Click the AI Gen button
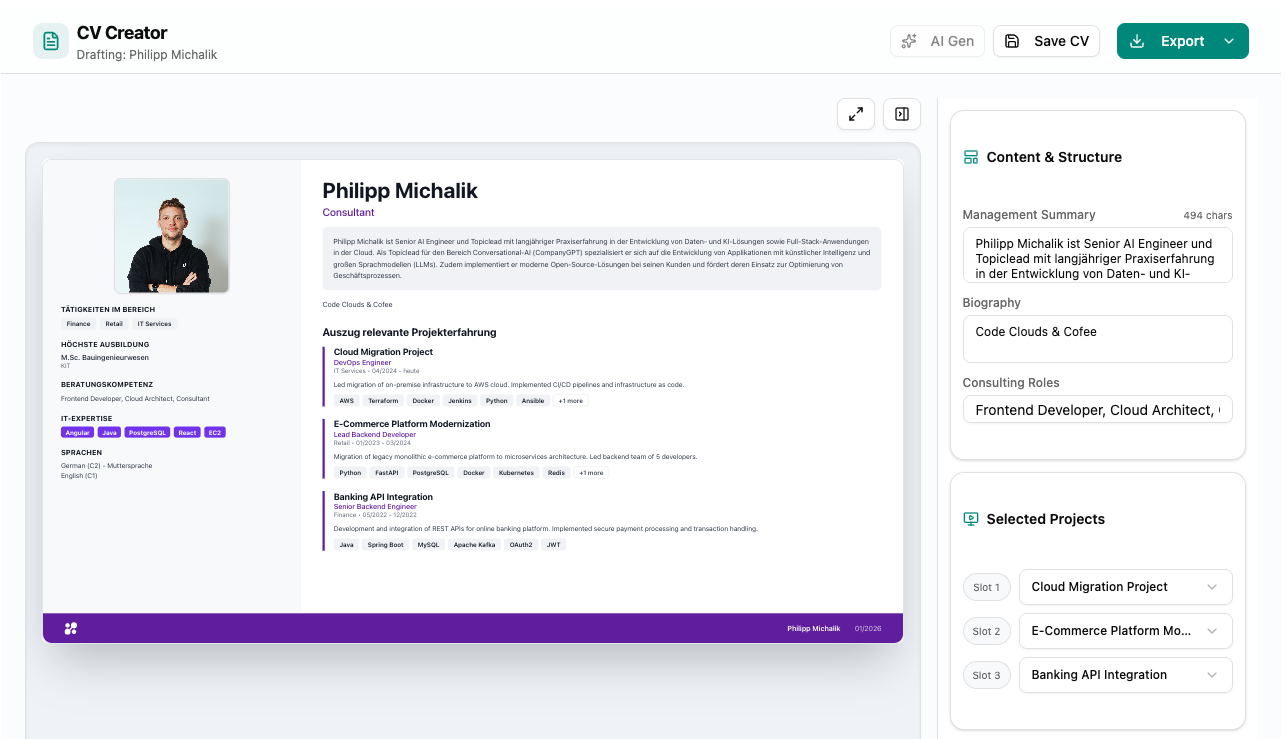1286x739 pixels. click(x=937, y=41)
